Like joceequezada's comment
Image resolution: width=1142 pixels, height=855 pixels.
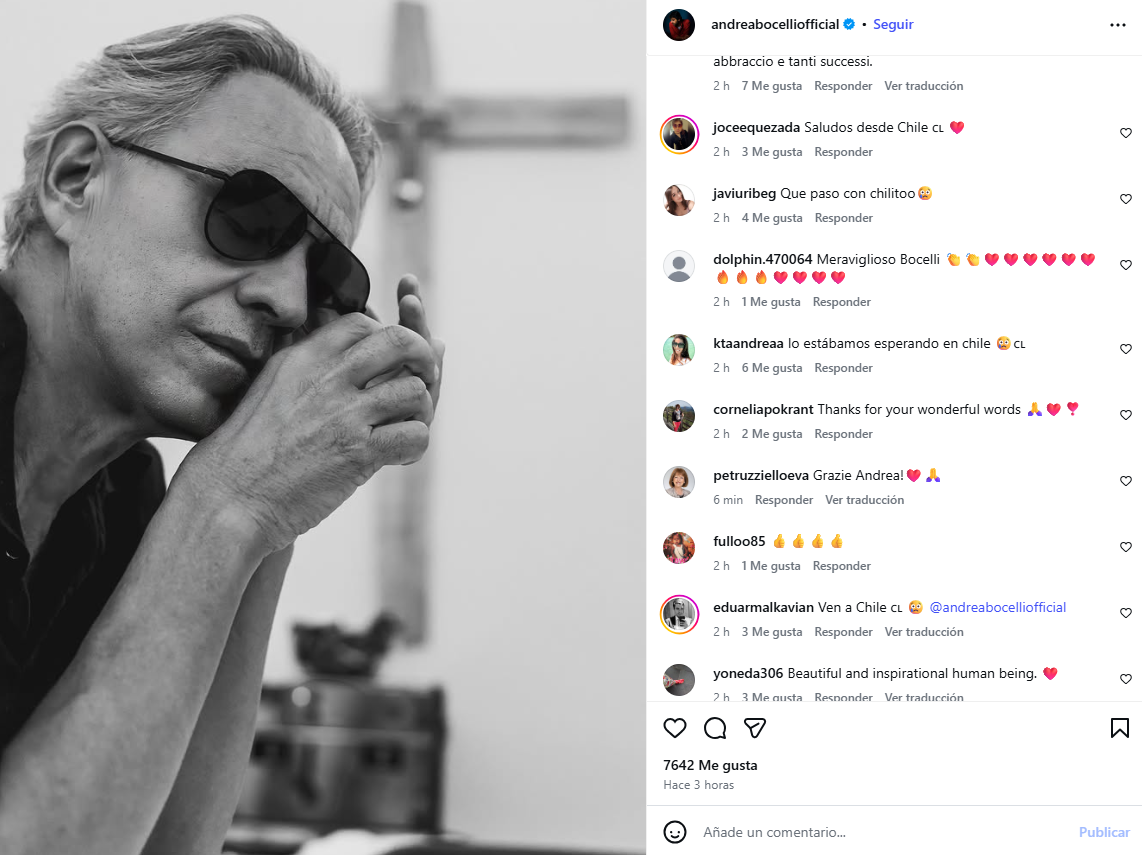click(1125, 133)
